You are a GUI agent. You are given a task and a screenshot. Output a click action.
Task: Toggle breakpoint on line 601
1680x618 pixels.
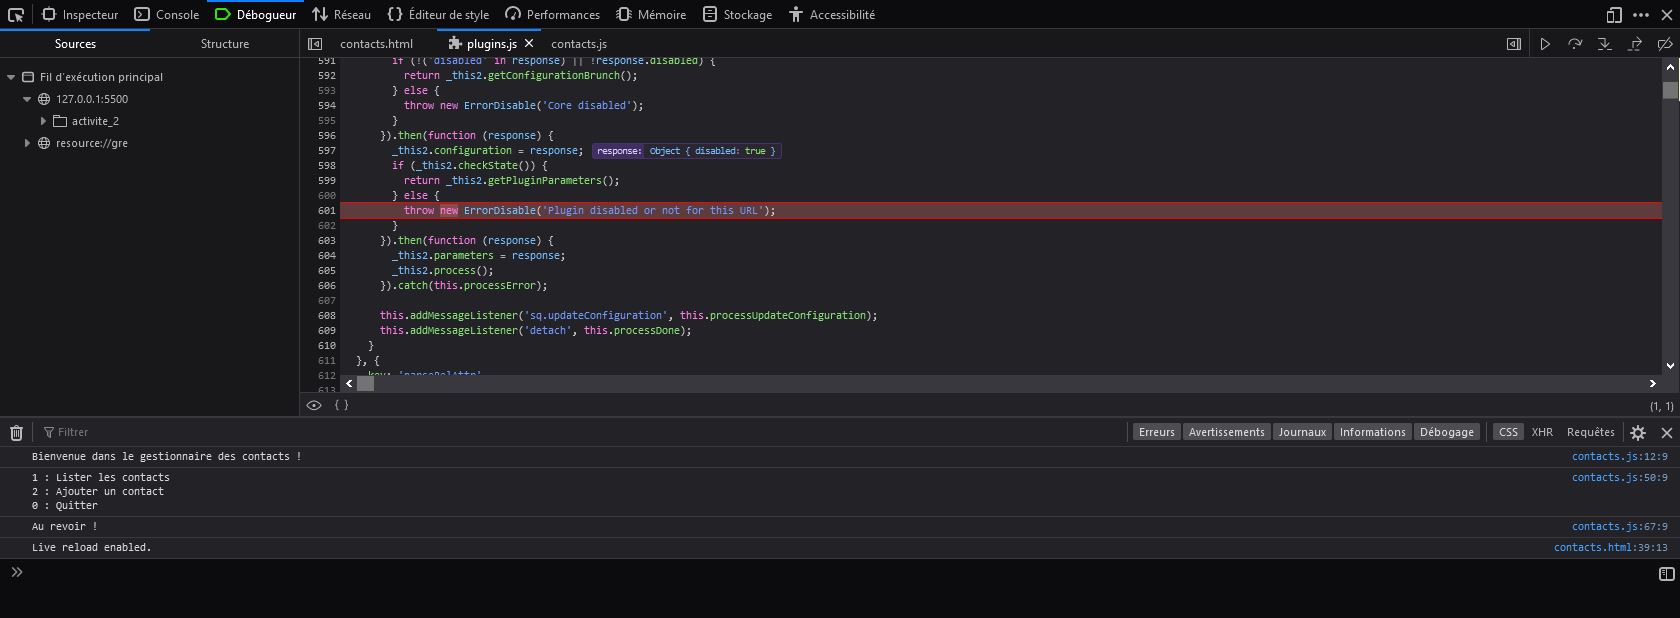[x=326, y=211]
